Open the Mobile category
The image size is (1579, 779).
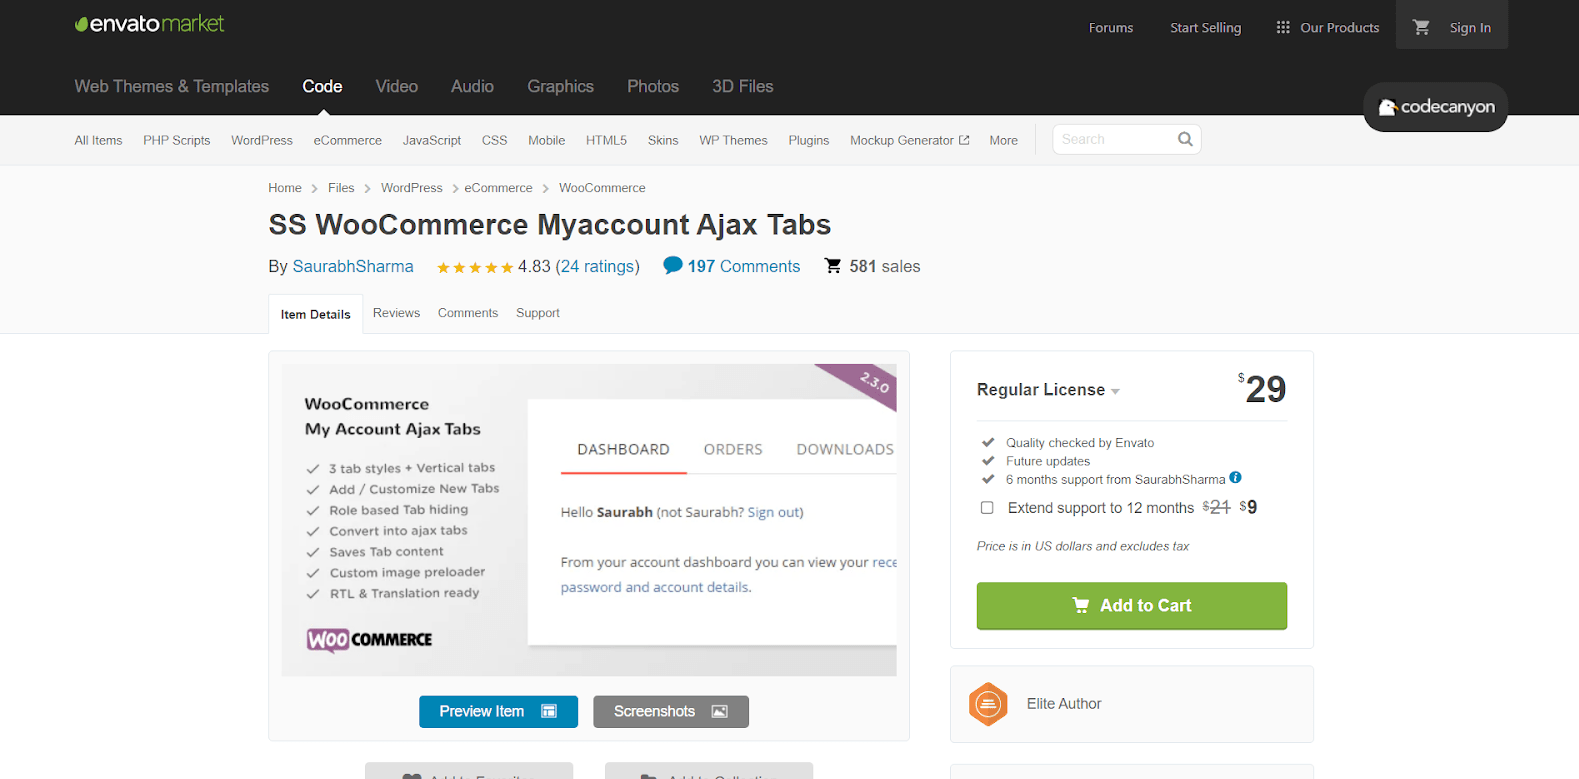tap(547, 140)
